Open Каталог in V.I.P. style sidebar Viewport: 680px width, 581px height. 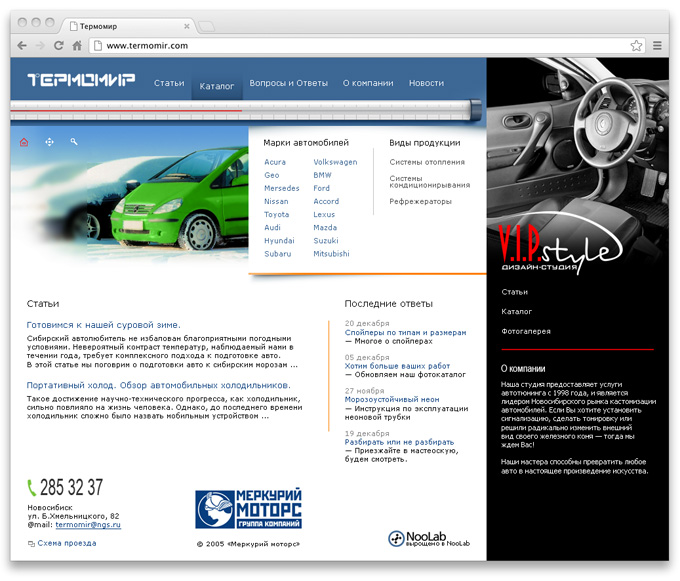(x=516, y=312)
